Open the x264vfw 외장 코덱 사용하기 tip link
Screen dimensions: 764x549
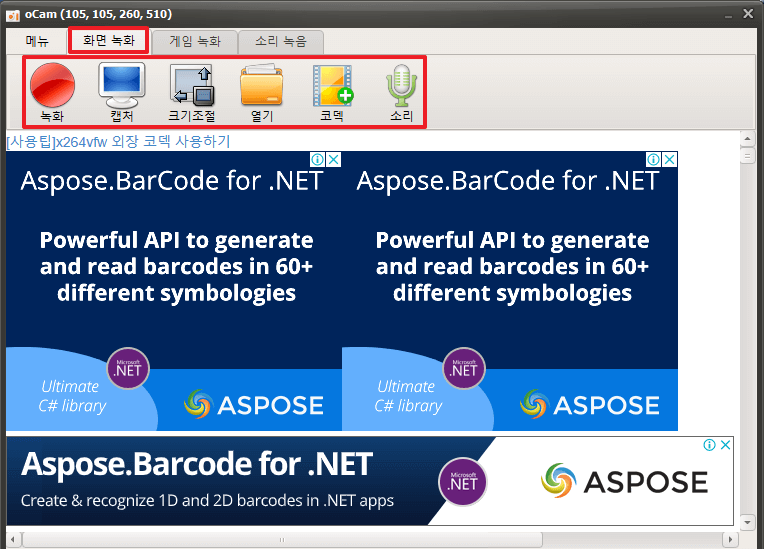pyautogui.click(x=118, y=142)
